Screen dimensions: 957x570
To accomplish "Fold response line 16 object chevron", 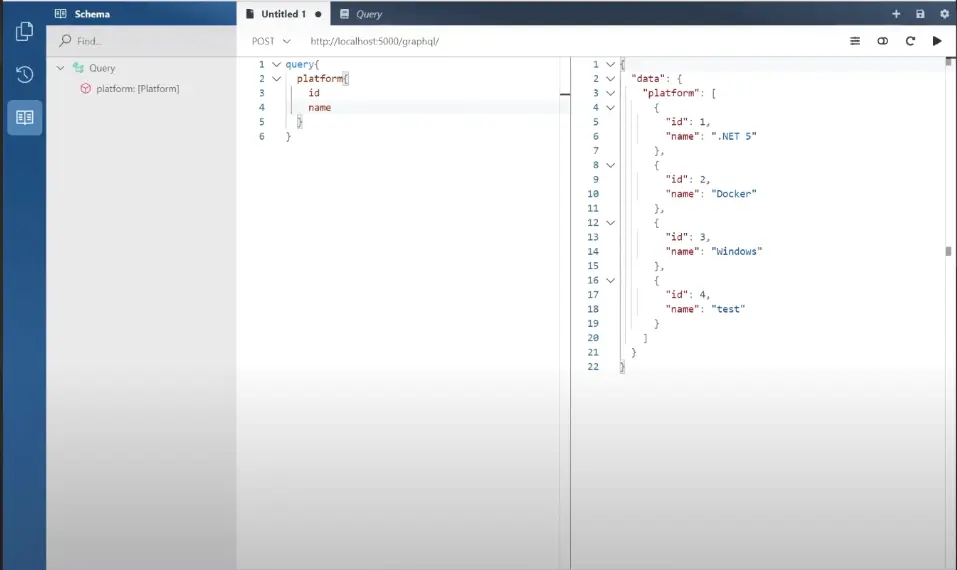I will point(610,280).
